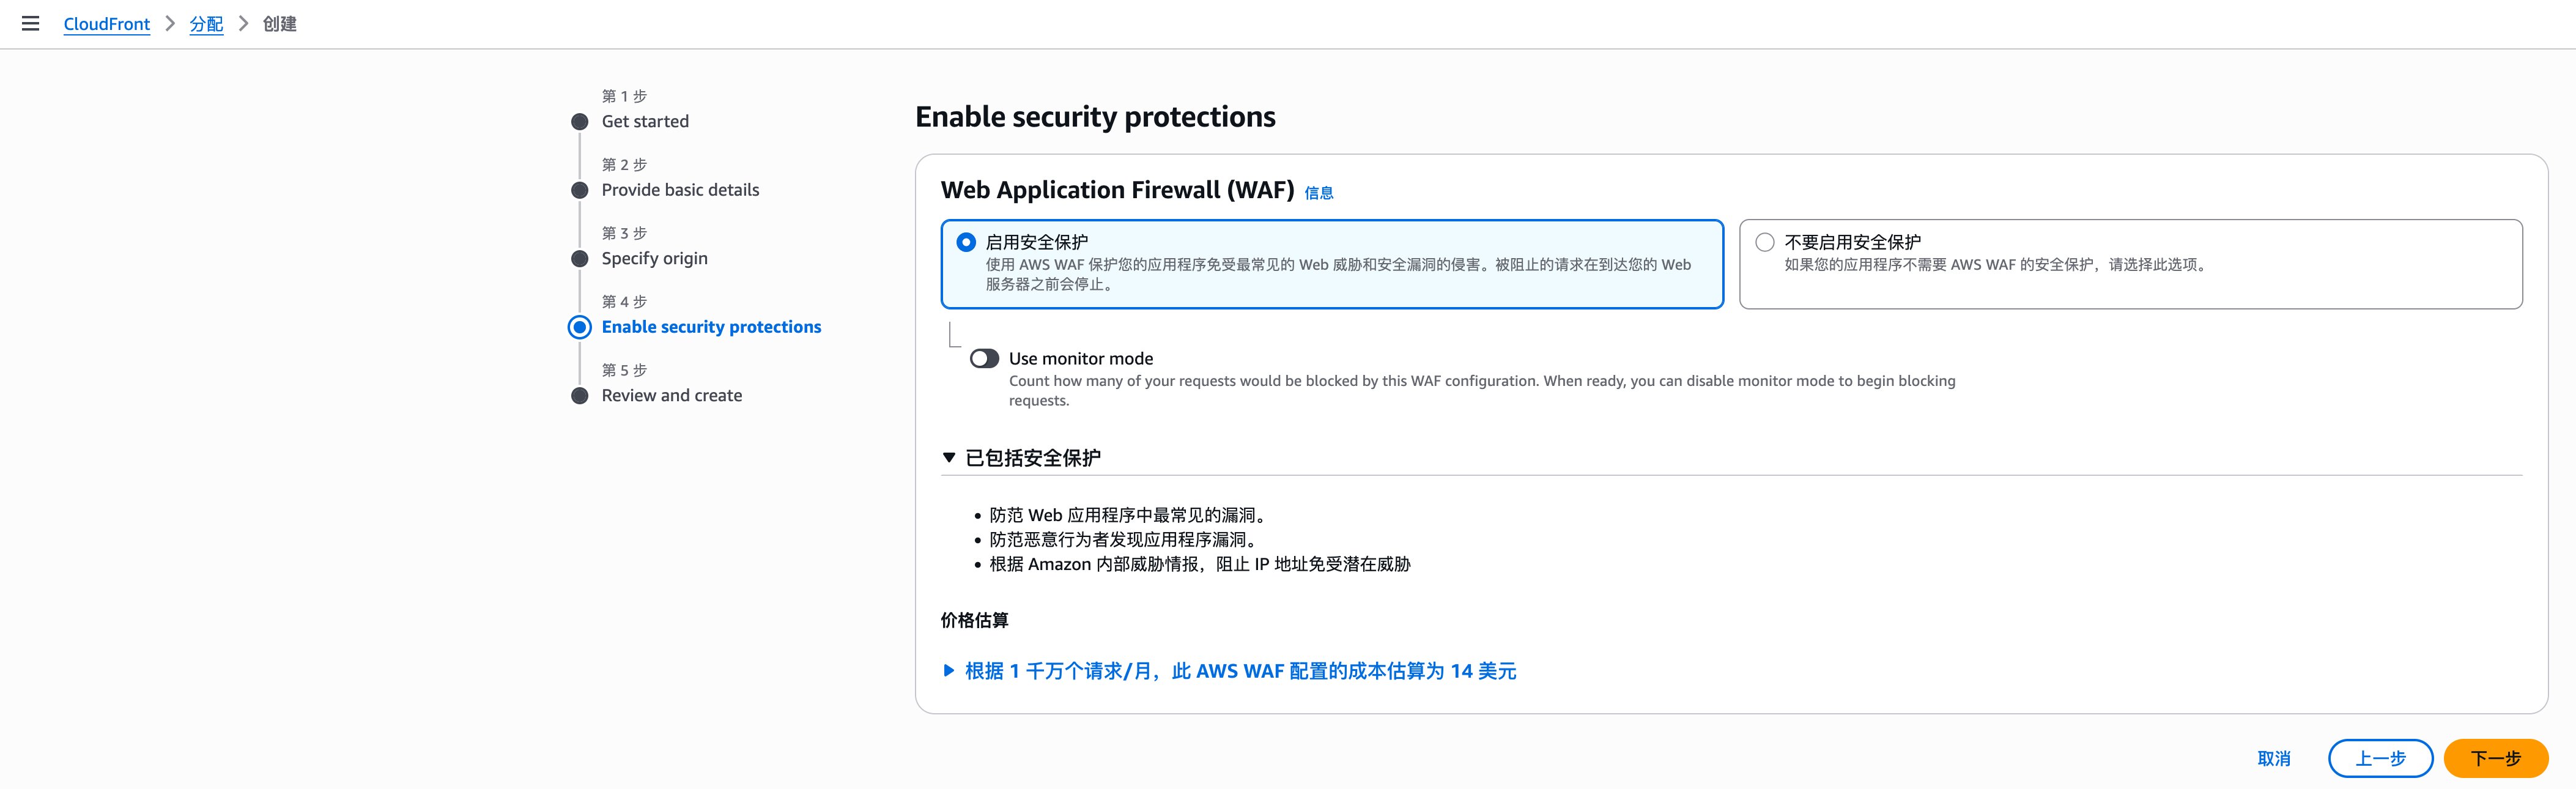Go to Get started step
This screenshot has width=2576, height=789.
(x=645, y=122)
